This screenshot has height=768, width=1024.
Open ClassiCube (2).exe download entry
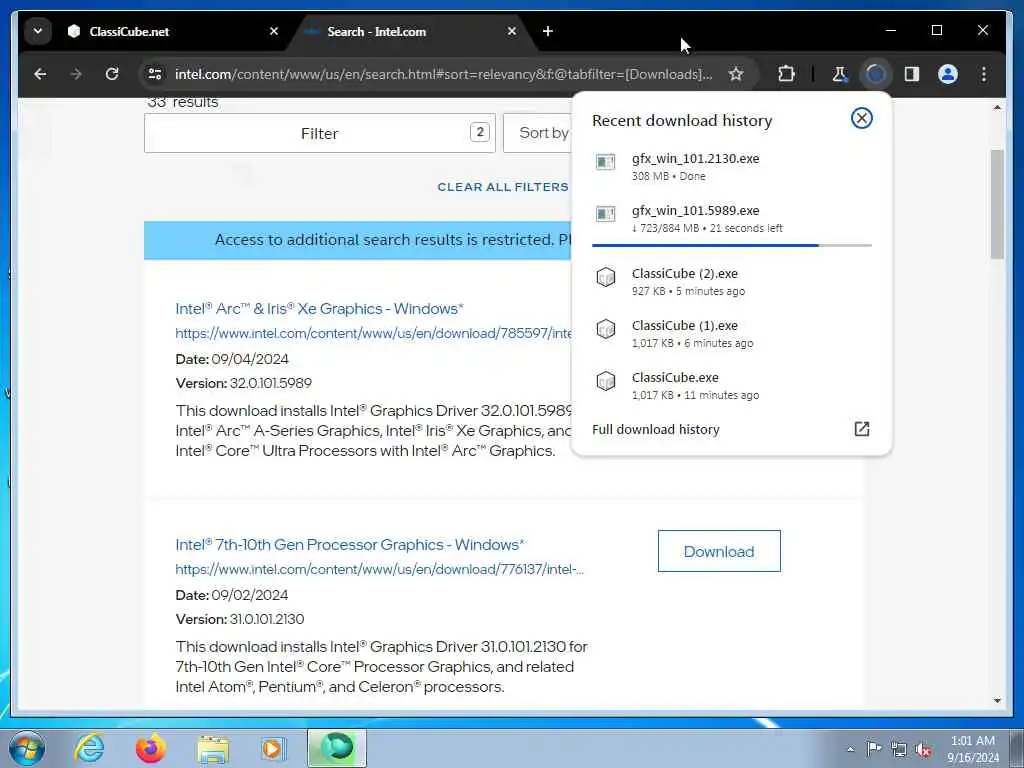731,281
